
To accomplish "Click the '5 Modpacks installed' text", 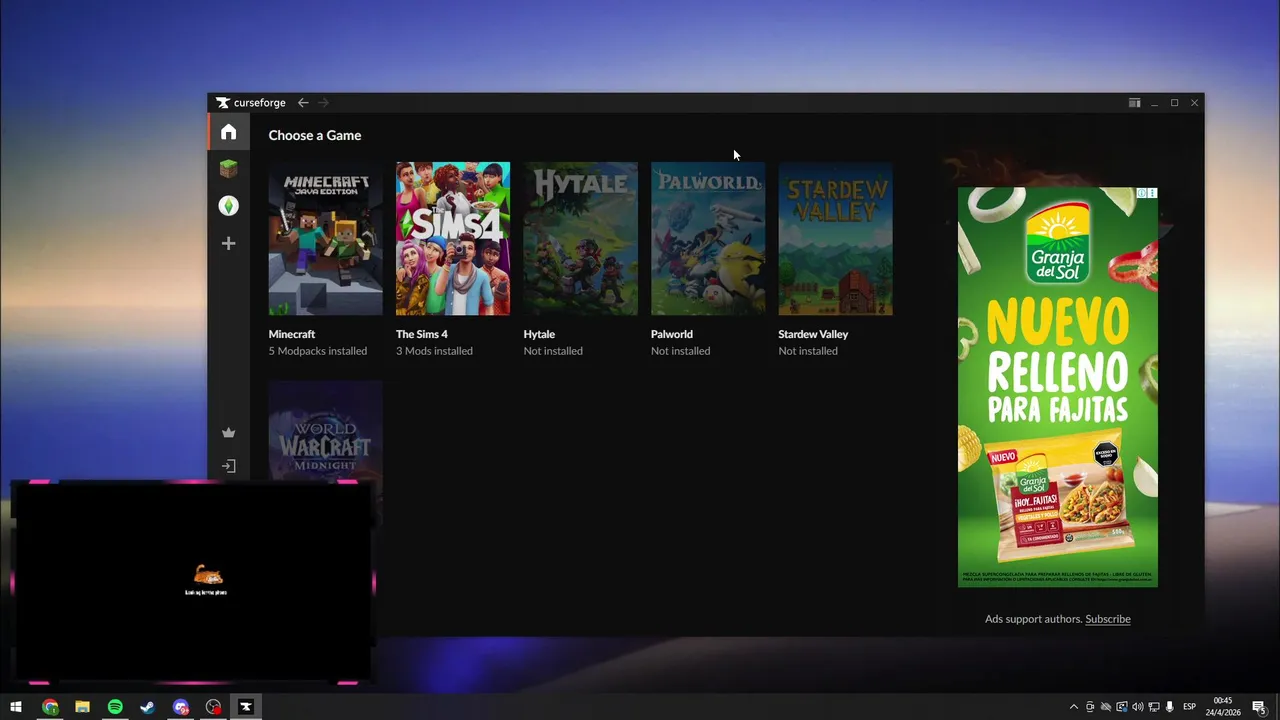I will coord(318,351).
